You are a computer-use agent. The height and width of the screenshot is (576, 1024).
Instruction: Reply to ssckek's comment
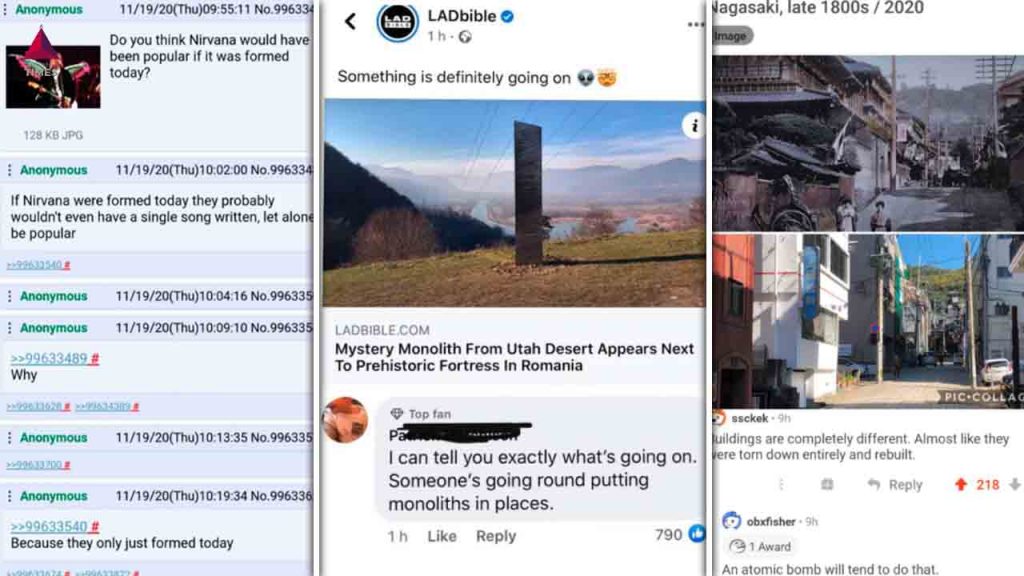[895, 485]
